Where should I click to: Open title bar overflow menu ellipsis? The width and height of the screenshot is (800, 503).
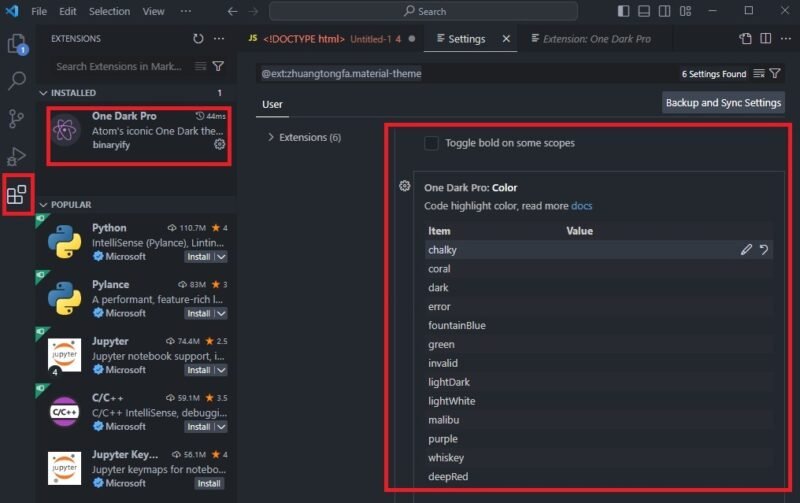pyautogui.click(x=186, y=11)
